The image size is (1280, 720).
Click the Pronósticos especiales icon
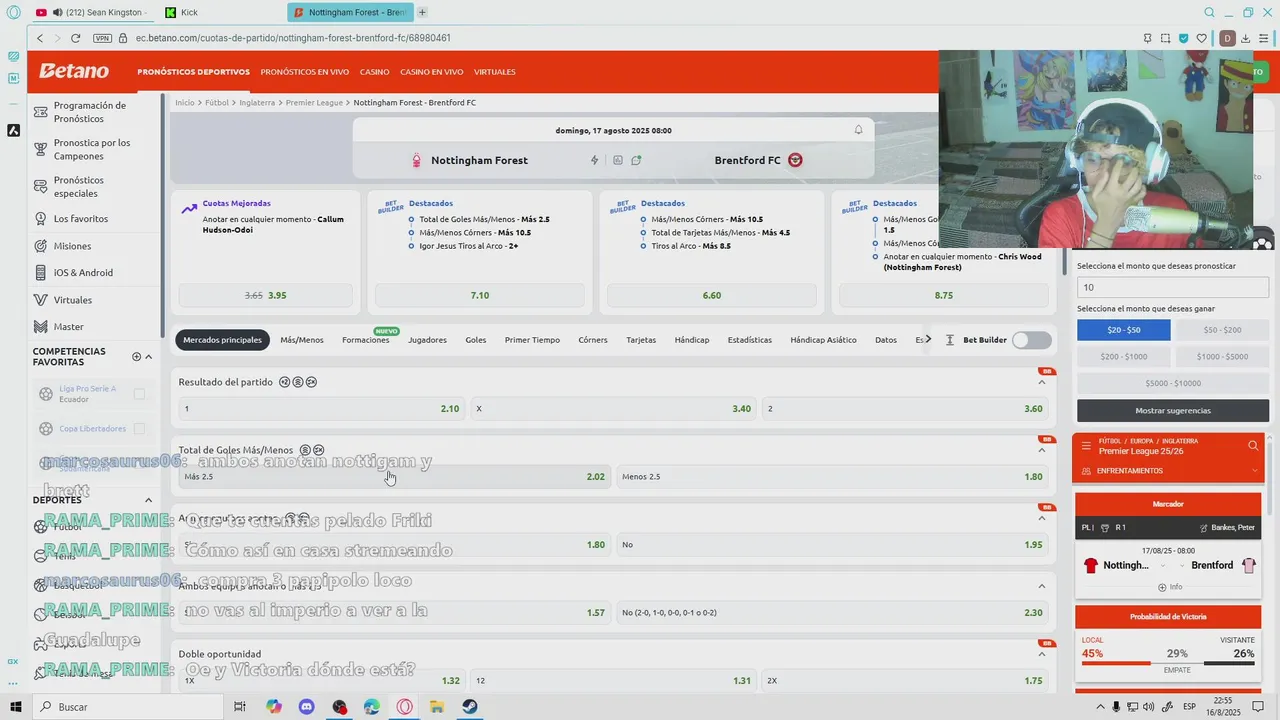pos(41,187)
